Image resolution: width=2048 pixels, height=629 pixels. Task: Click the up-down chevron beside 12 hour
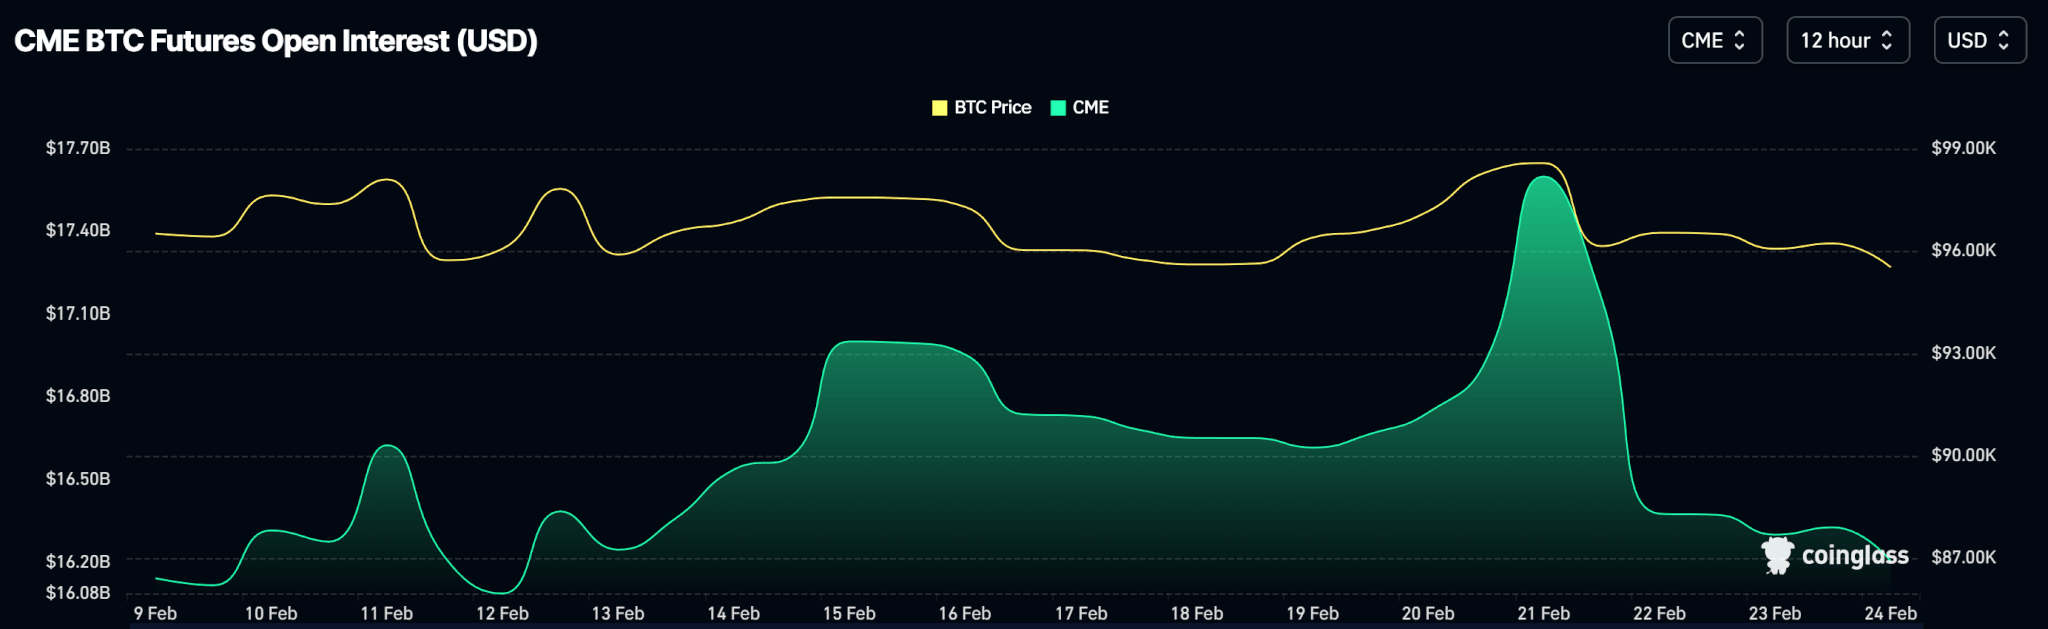point(1886,41)
